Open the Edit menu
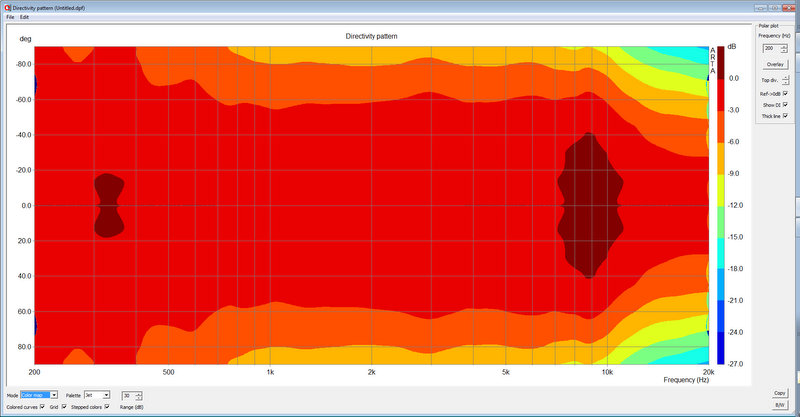This screenshot has height=417, width=800. tap(25, 17)
